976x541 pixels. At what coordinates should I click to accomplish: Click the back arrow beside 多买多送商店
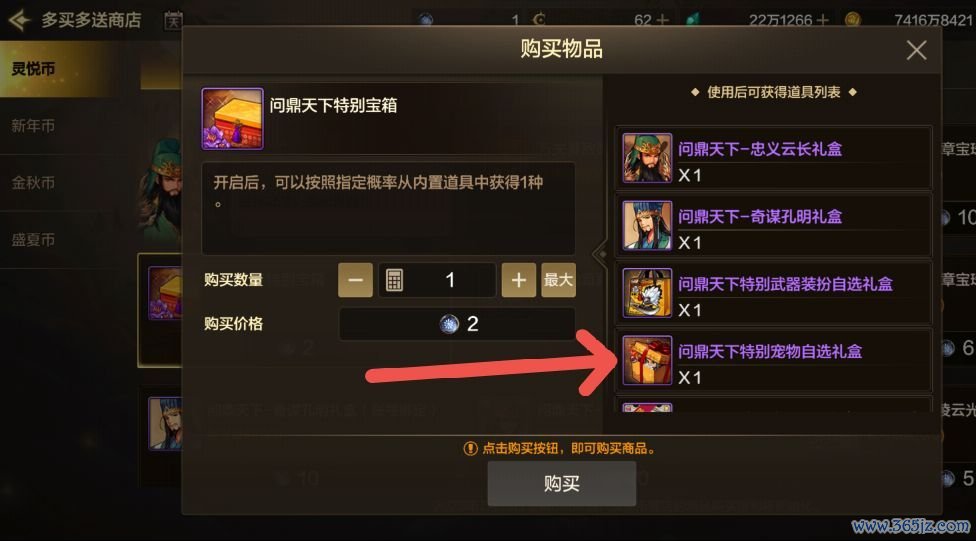[x=19, y=20]
